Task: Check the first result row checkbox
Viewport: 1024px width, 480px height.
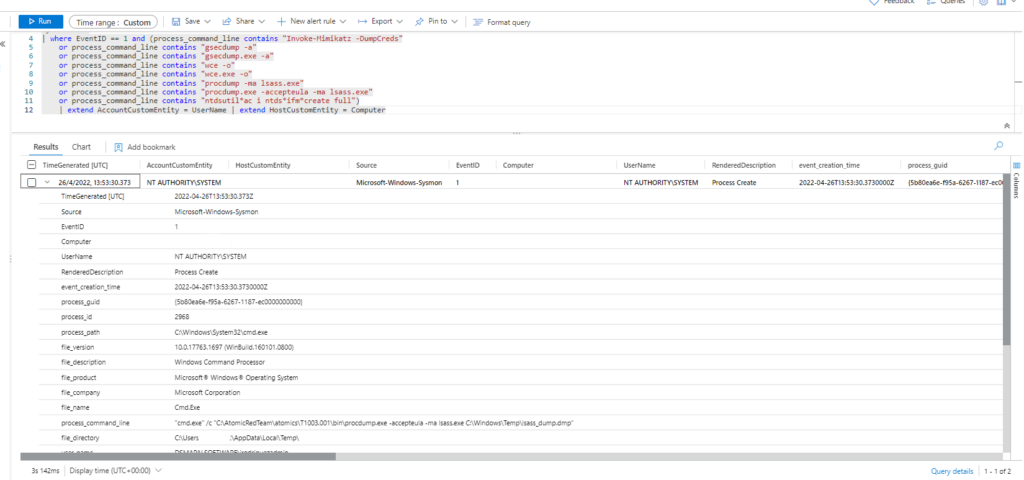Action: click(32, 183)
